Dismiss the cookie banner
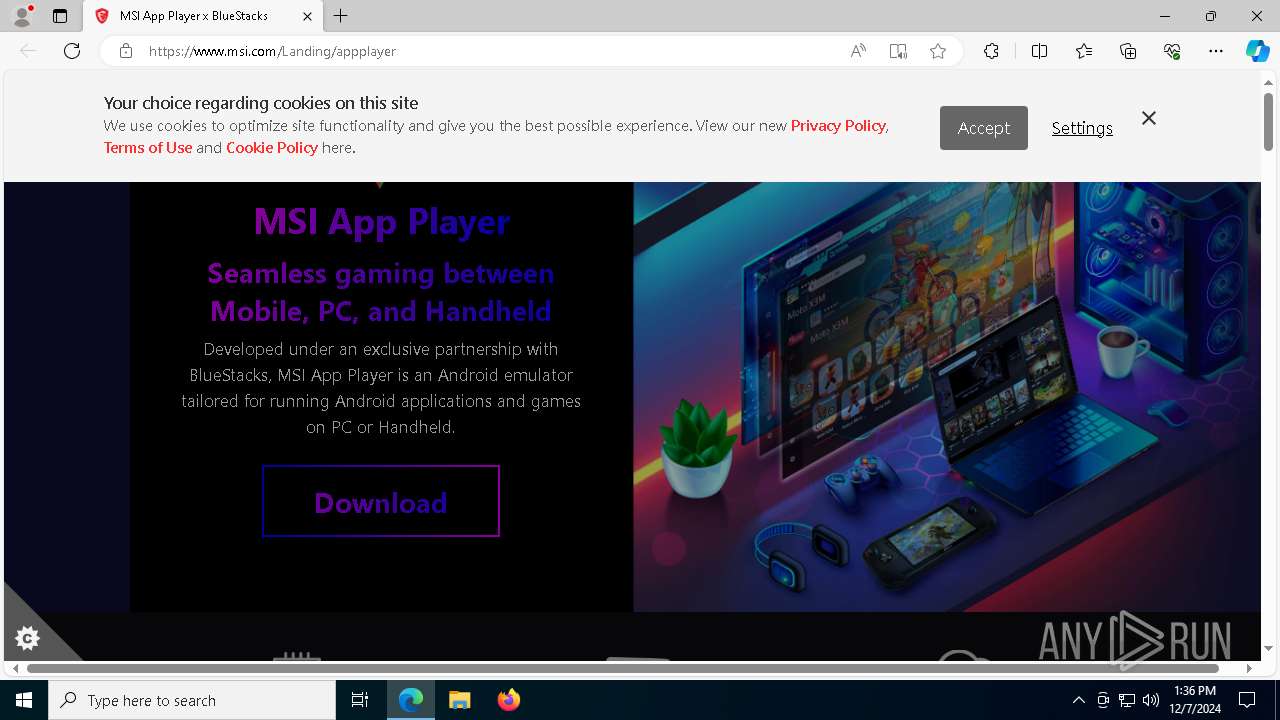This screenshot has width=1280, height=720. (1149, 118)
